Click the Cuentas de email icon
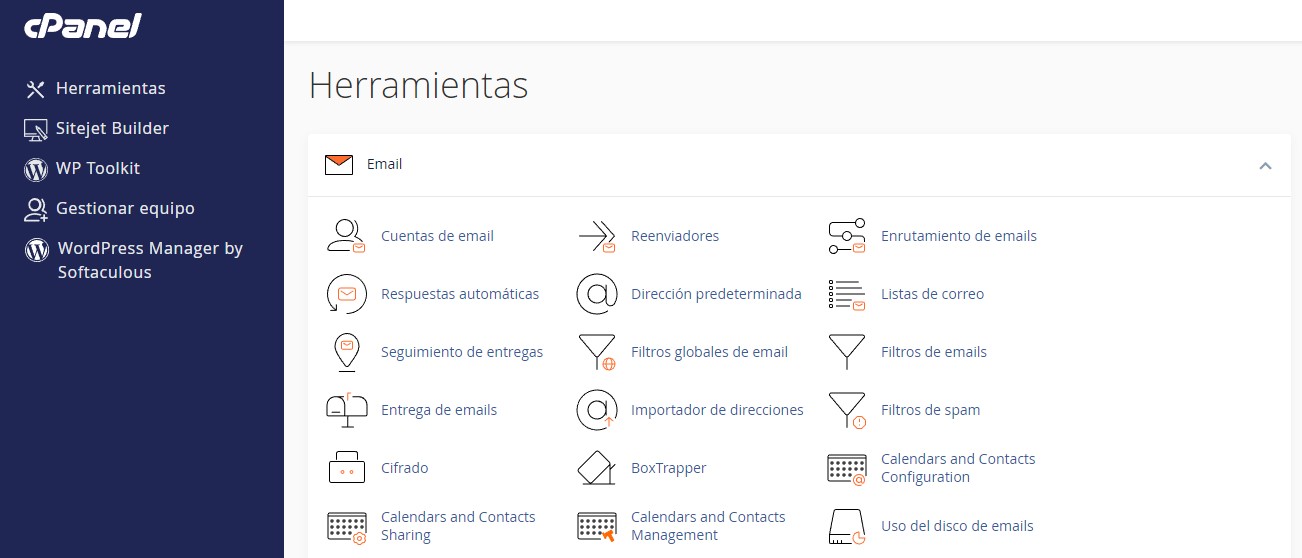This screenshot has width=1302, height=558. [347, 236]
